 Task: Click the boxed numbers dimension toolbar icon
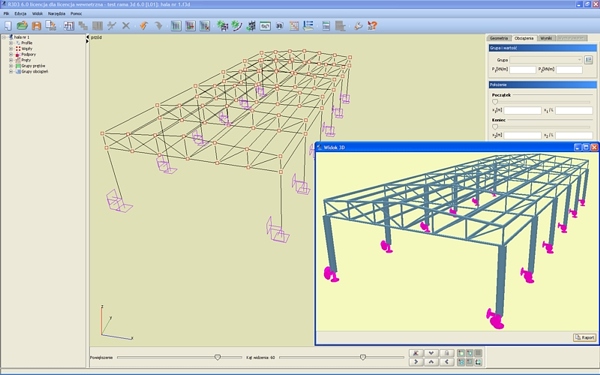coord(265,26)
